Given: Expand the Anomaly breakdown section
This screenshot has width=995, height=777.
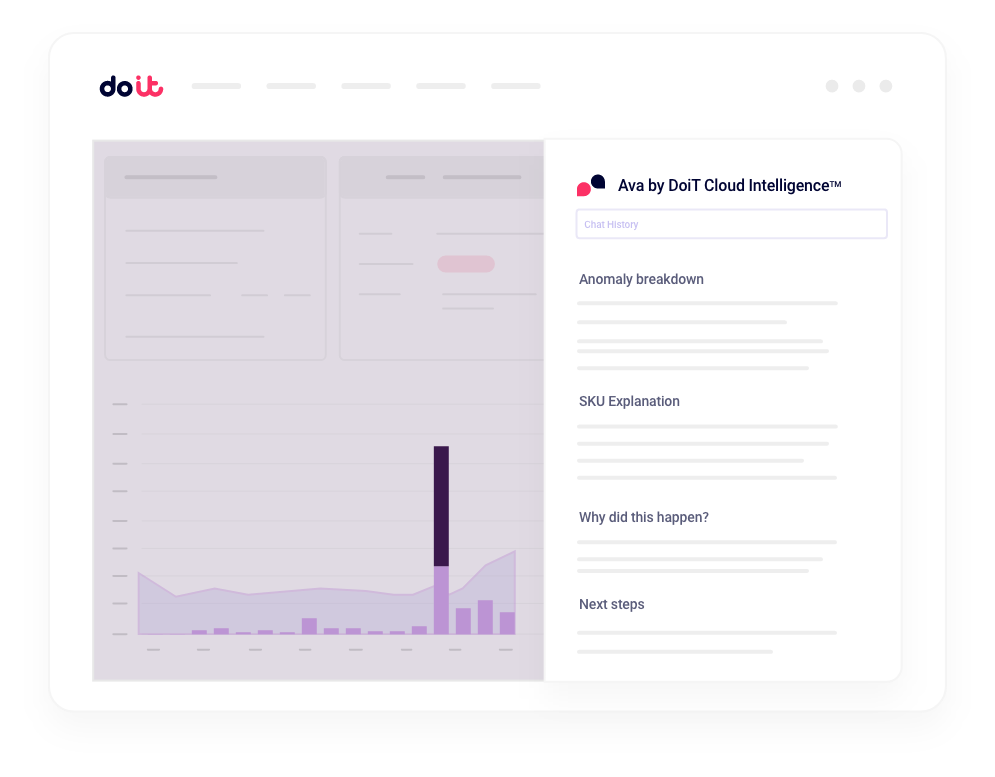Looking at the screenshot, I should tap(641, 279).
